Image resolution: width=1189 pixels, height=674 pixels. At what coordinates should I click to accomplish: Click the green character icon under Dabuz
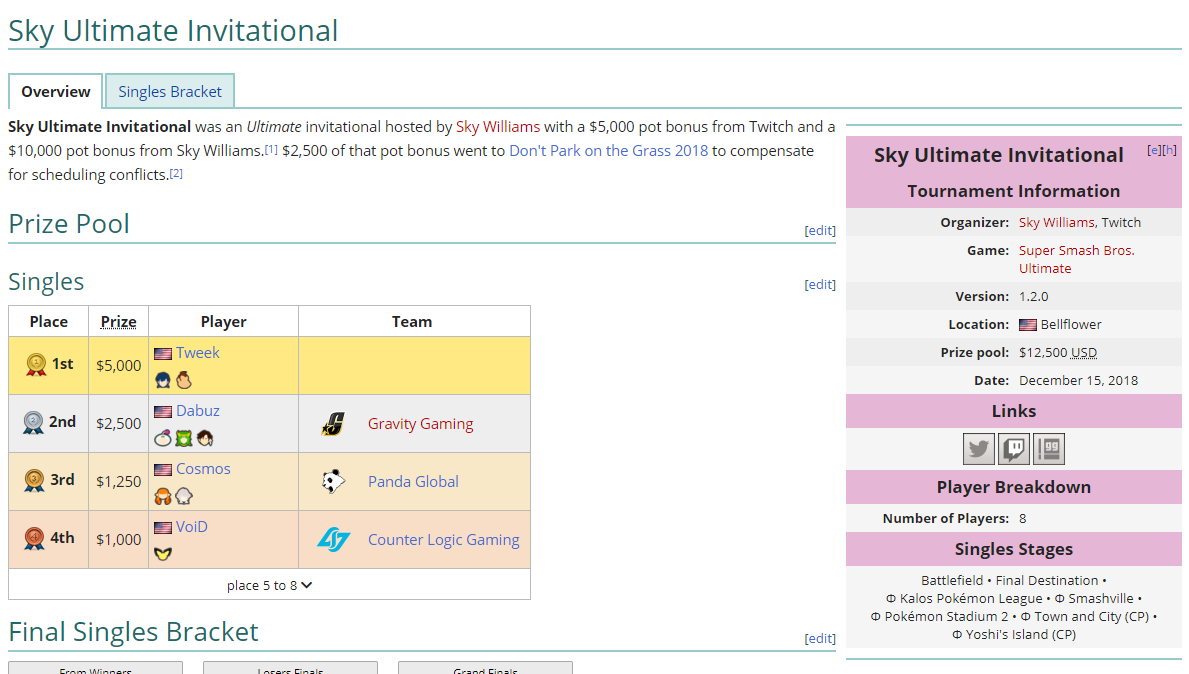click(x=184, y=437)
